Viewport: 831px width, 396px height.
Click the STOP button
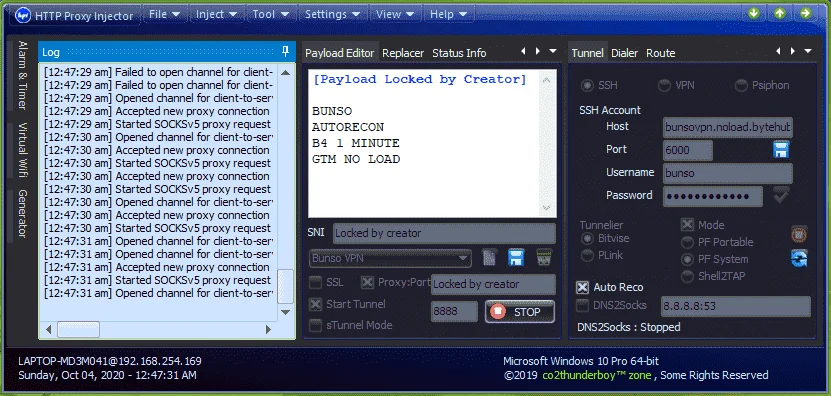pyautogui.click(x=519, y=312)
